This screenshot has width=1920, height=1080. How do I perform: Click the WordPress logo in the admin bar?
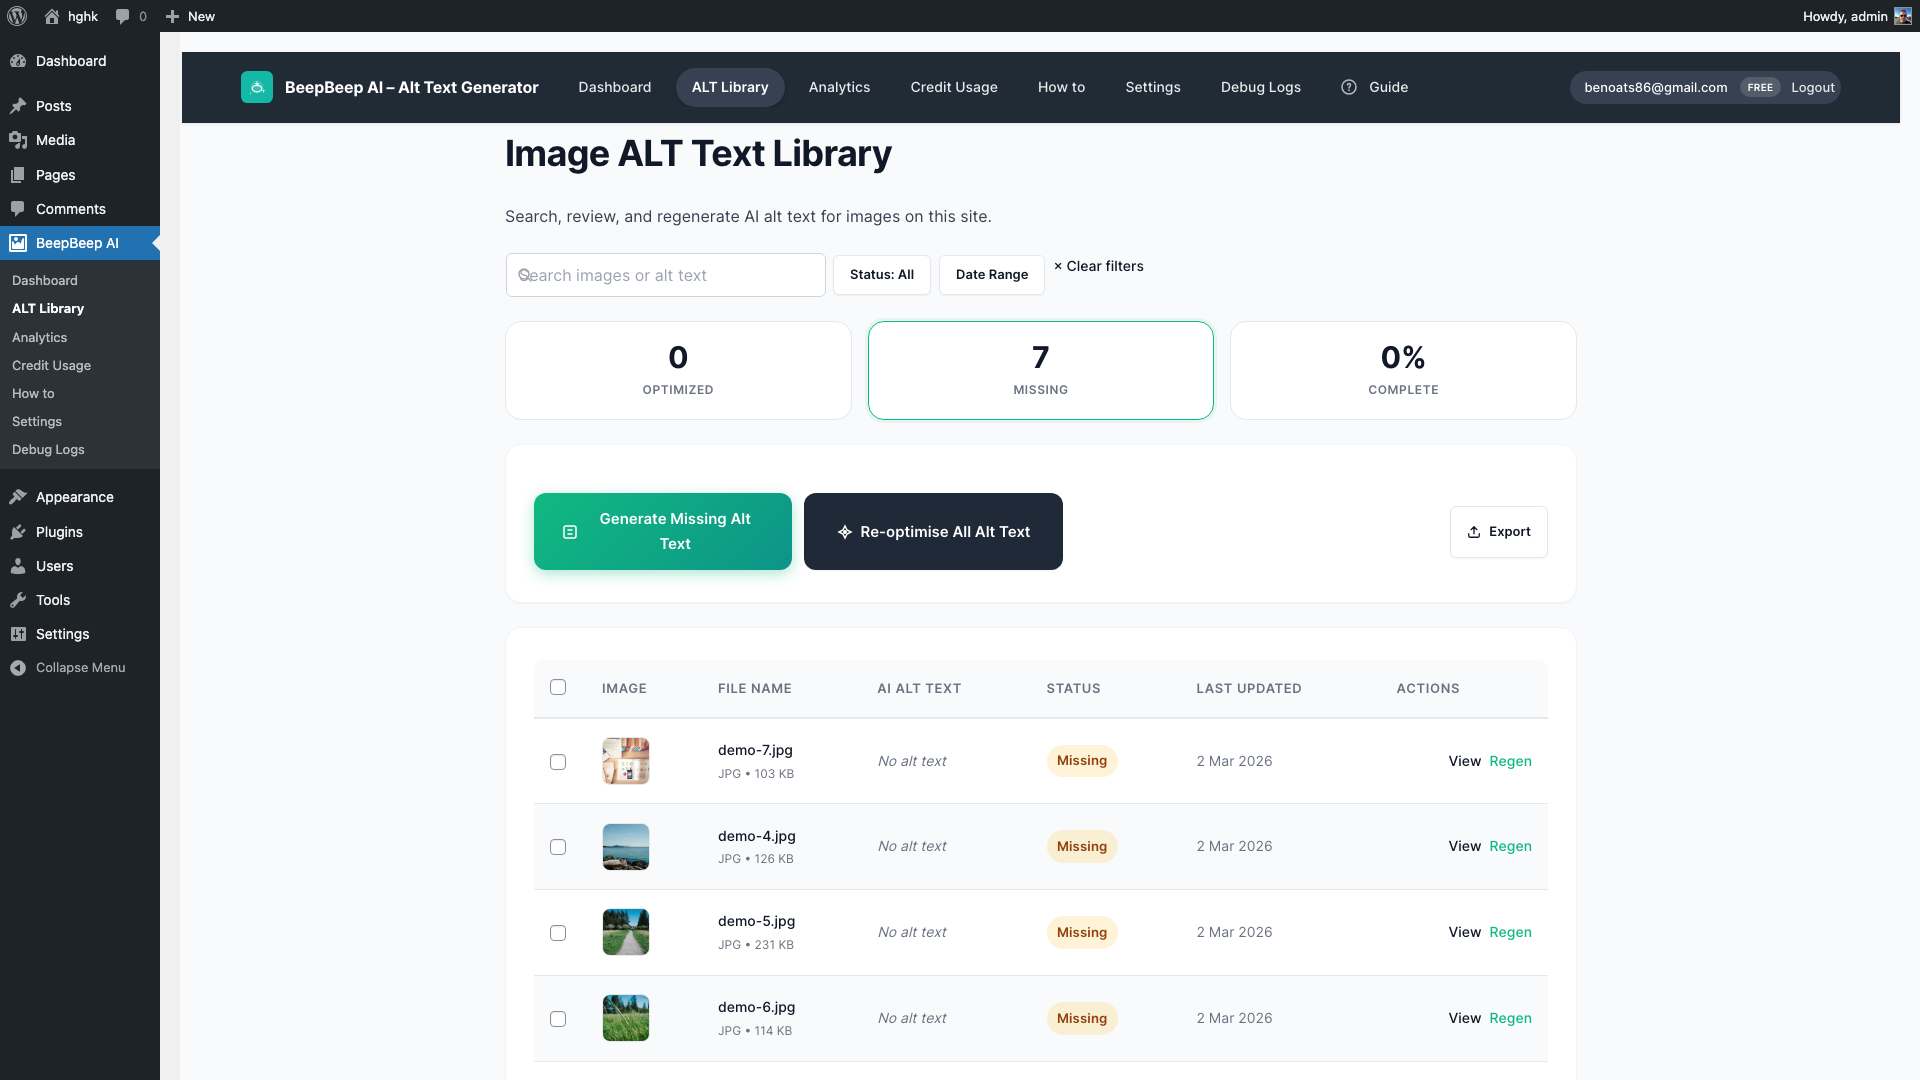tap(16, 16)
